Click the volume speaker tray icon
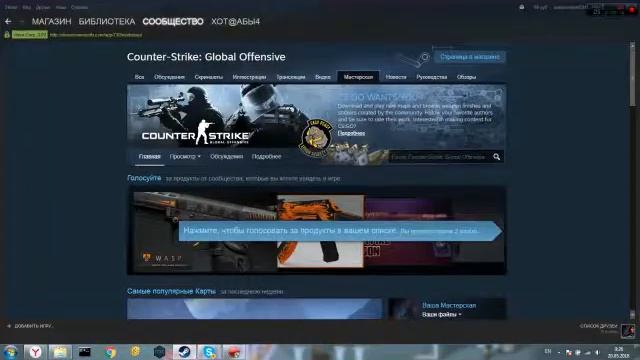 (597, 352)
